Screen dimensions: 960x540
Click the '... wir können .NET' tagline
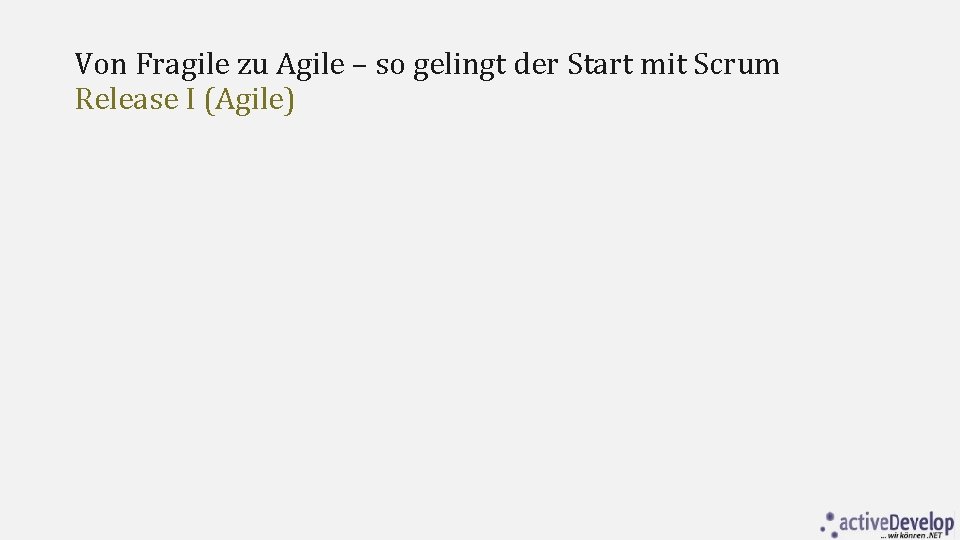[915, 536]
